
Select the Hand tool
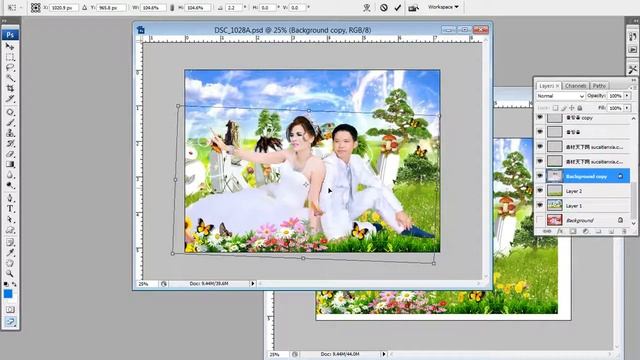pos(10,263)
